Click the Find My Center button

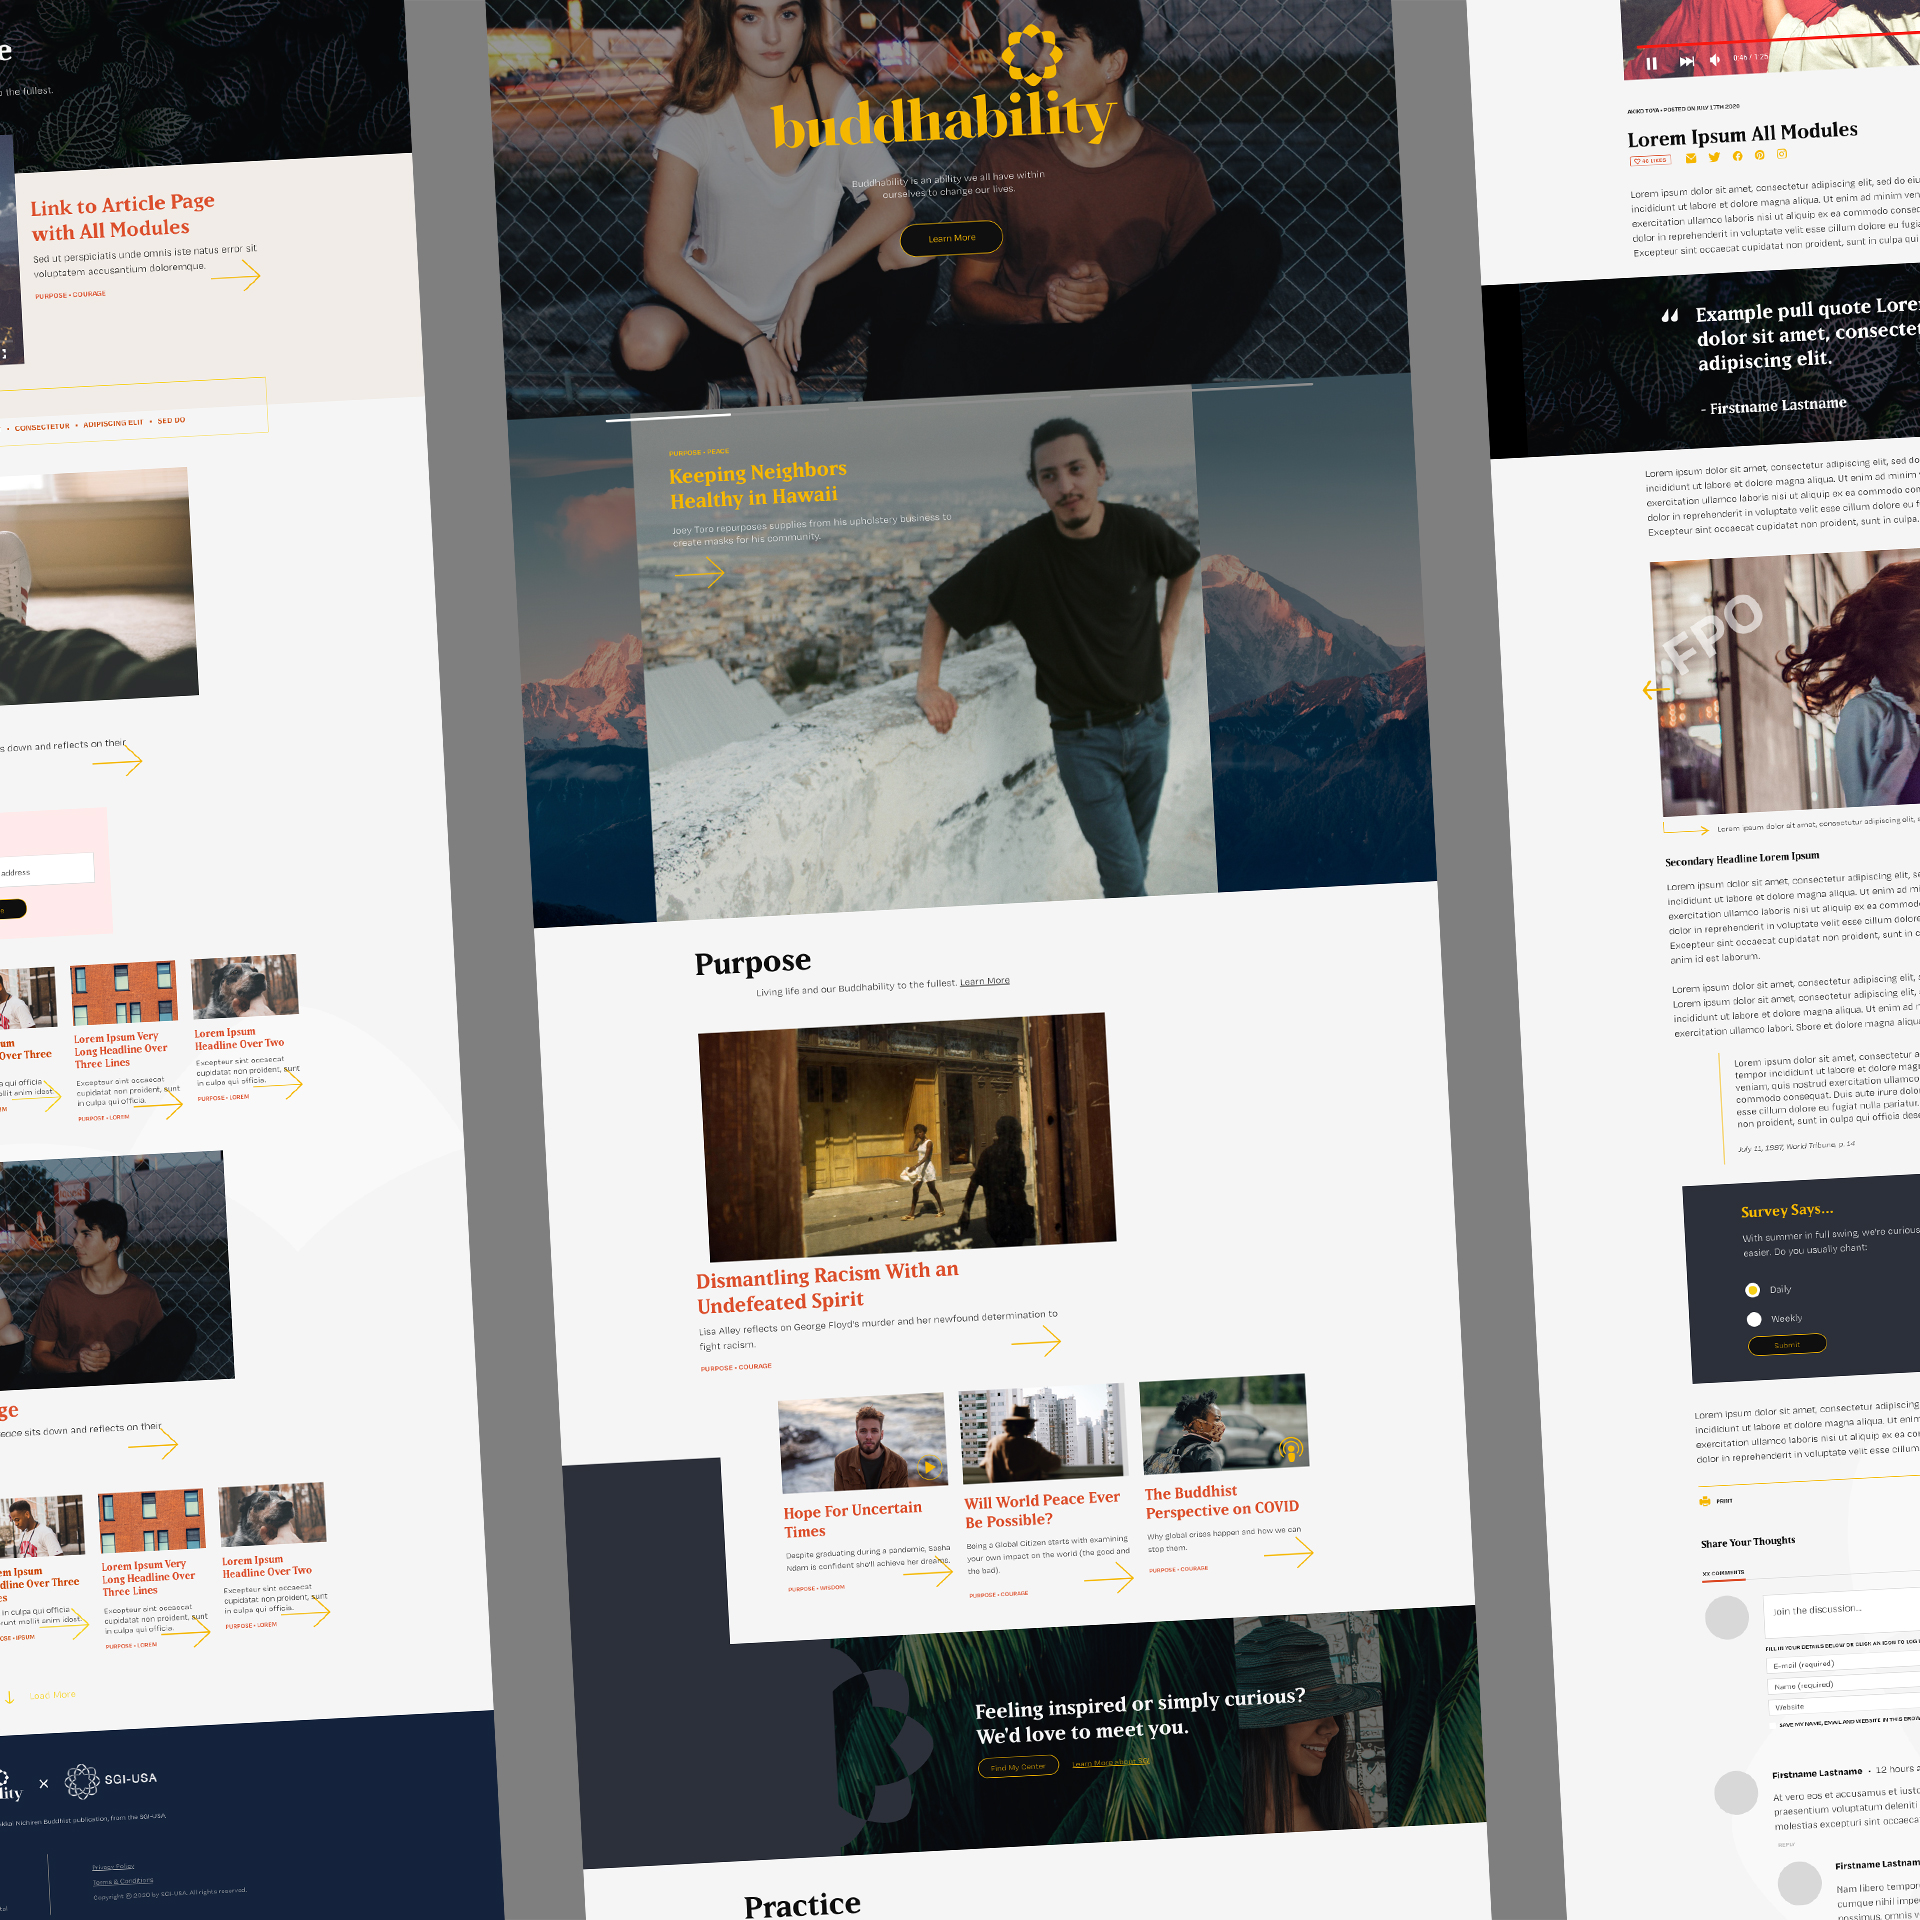point(1018,1767)
